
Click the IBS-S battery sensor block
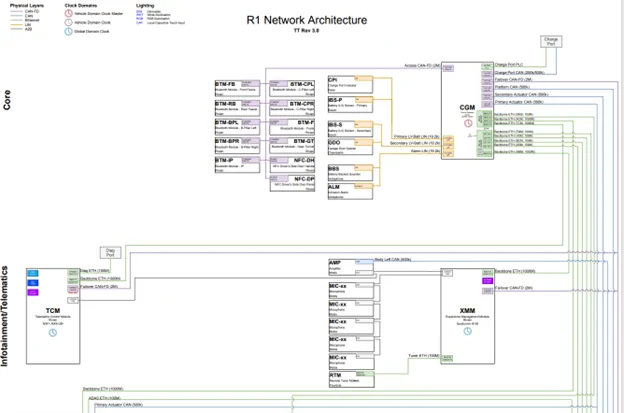click(350, 129)
